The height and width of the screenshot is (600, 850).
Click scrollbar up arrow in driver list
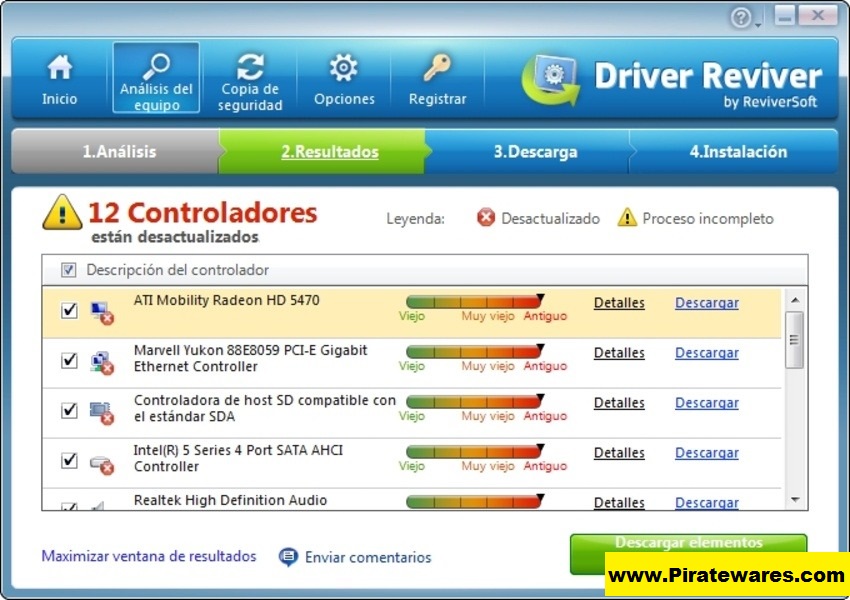coord(795,300)
